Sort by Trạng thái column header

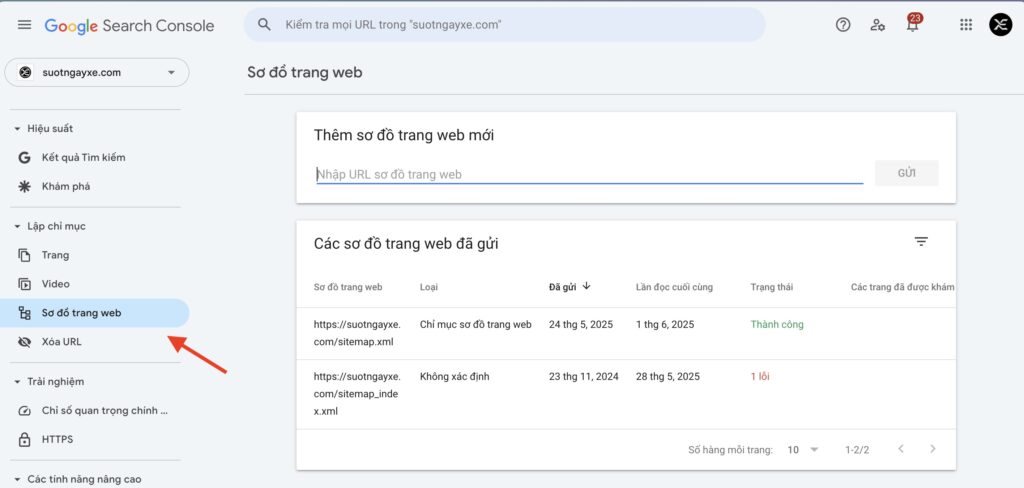(772, 287)
